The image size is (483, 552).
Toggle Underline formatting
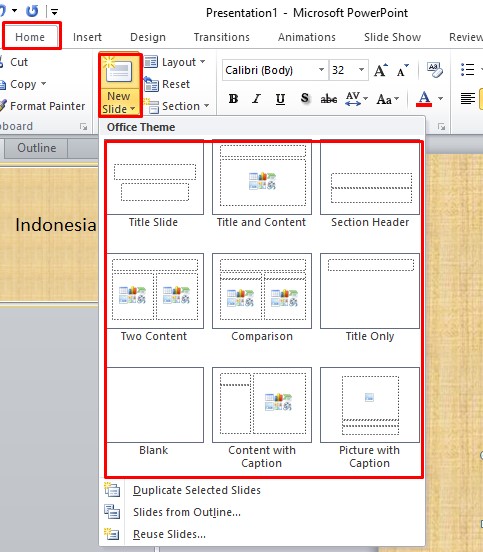(280, 99)
